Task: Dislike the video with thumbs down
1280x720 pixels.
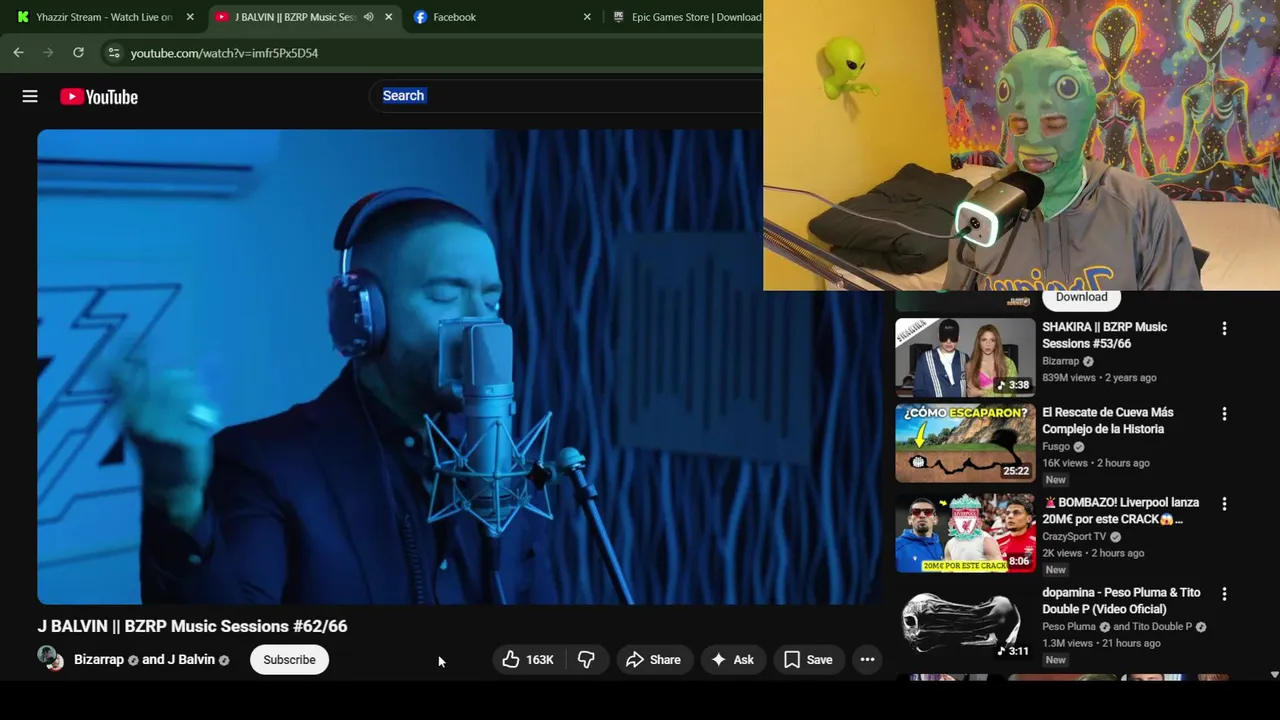Action: coord(587,659)
